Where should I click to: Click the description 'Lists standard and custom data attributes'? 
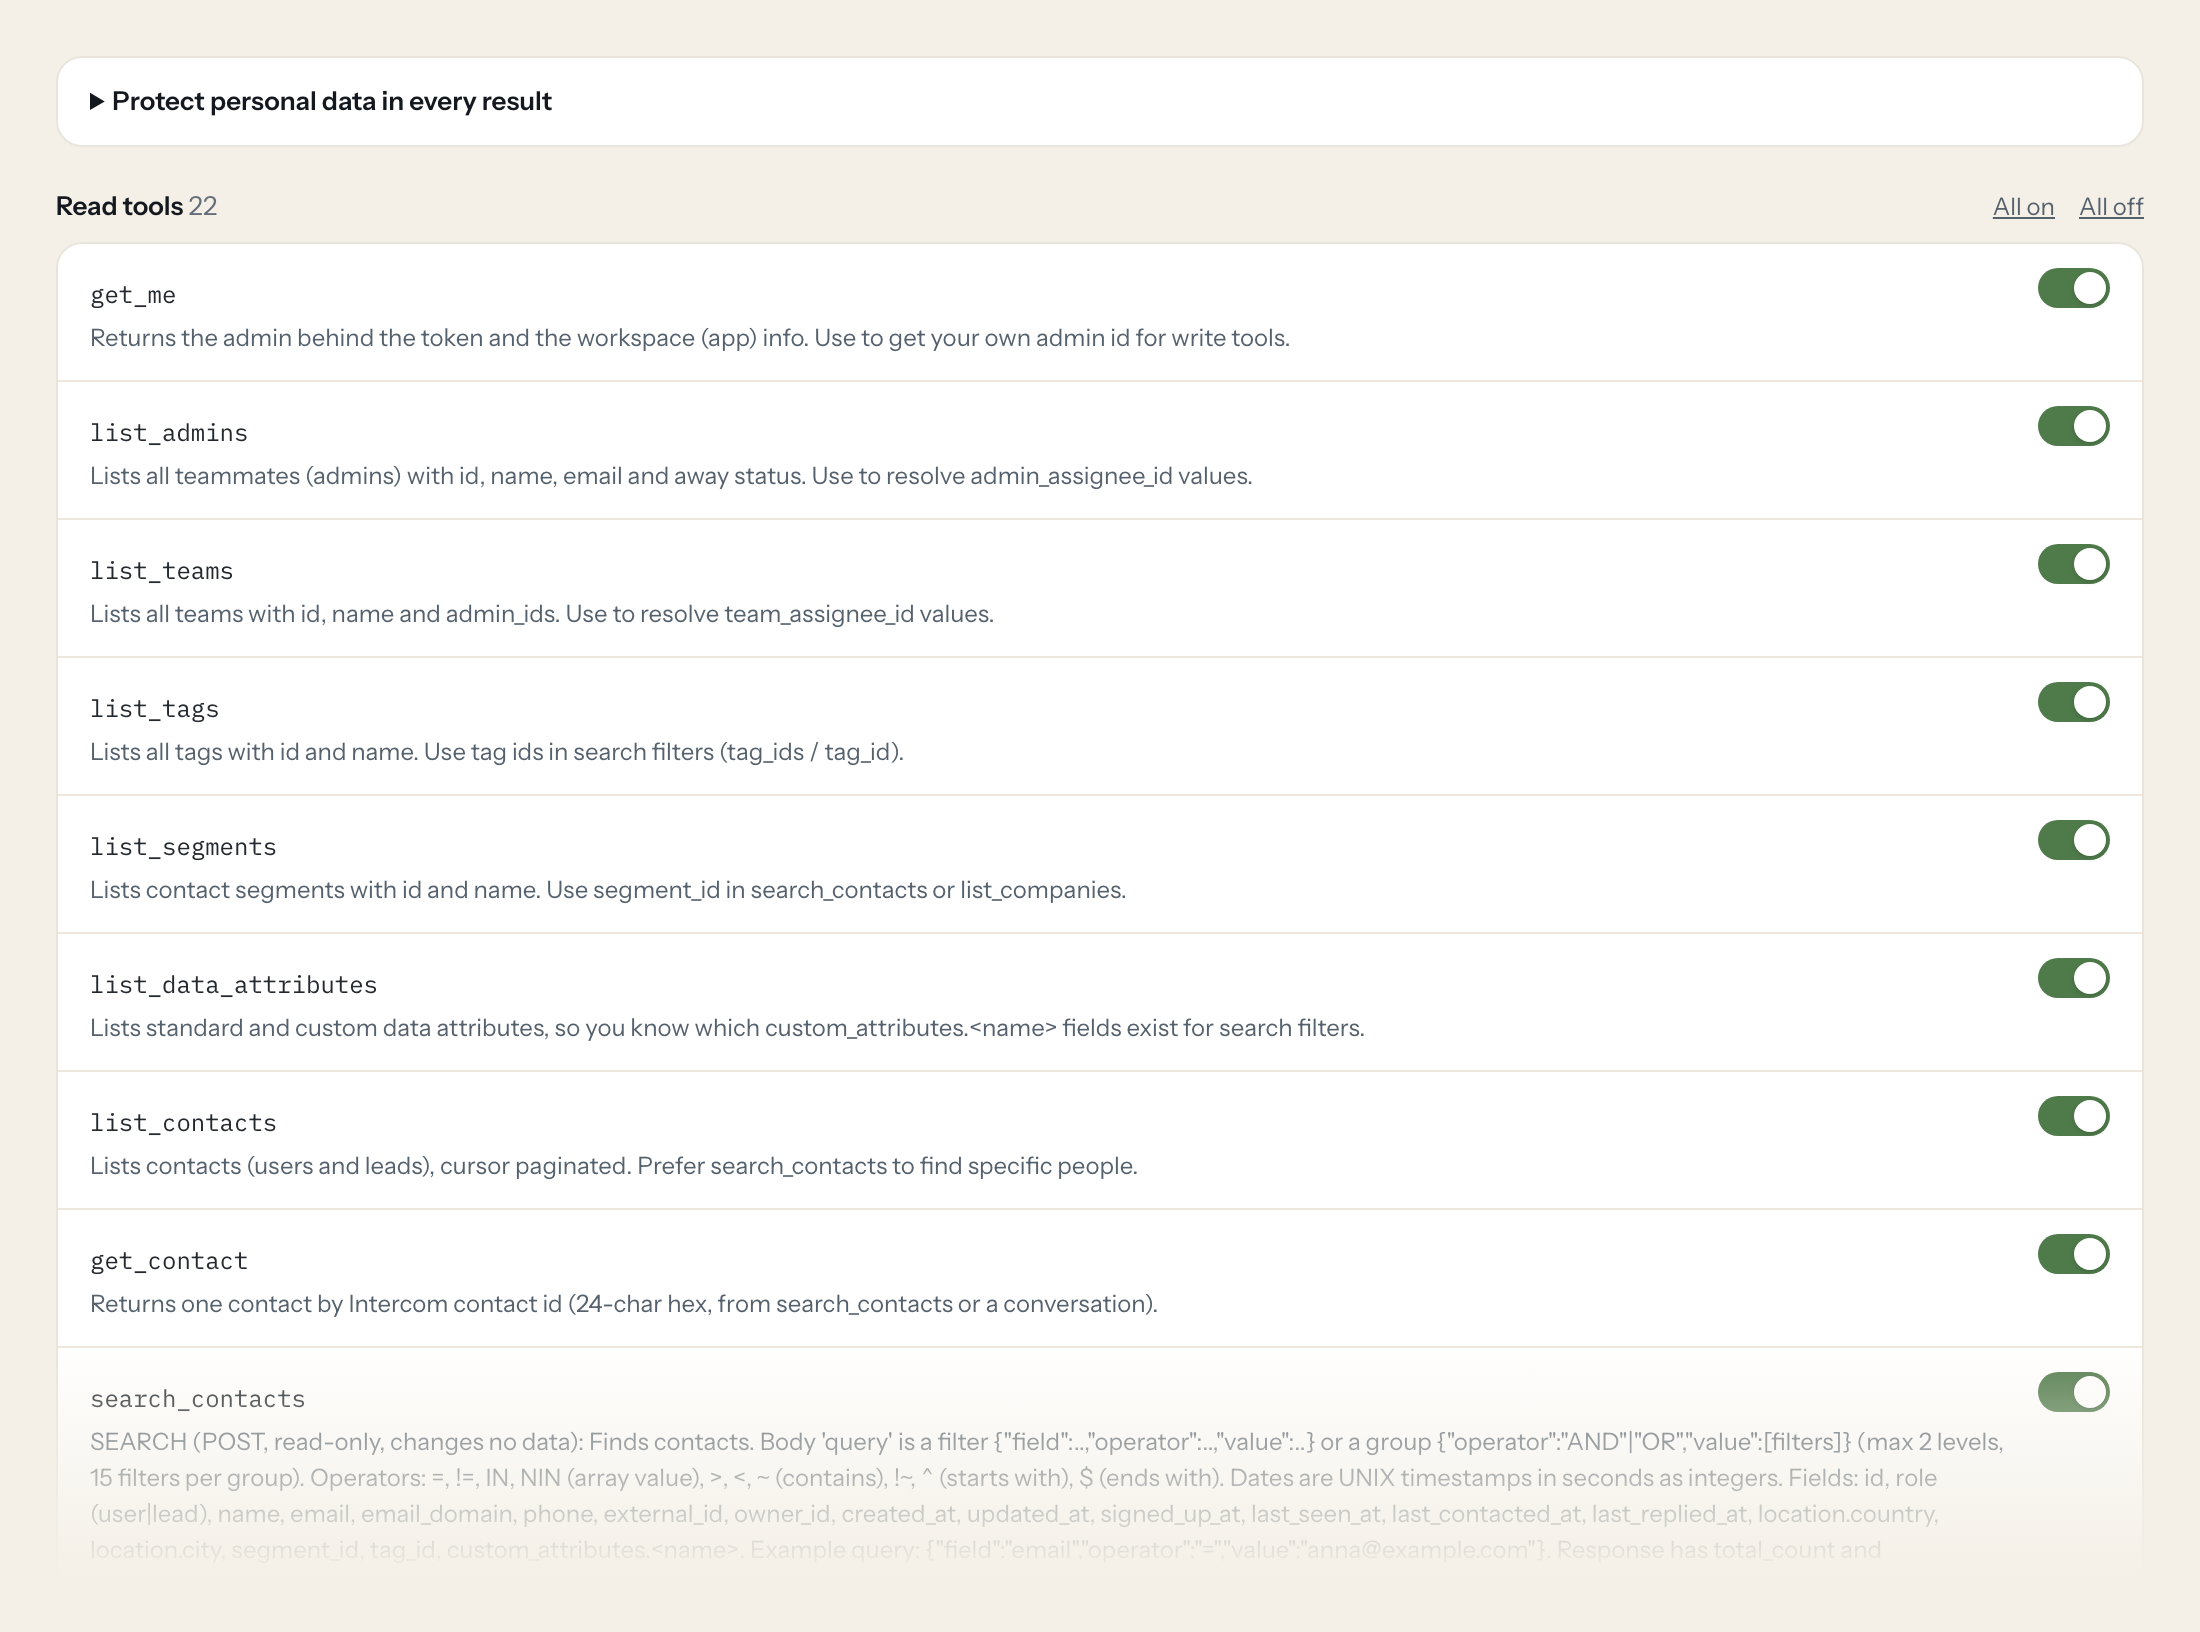[x=727, y=1028]
